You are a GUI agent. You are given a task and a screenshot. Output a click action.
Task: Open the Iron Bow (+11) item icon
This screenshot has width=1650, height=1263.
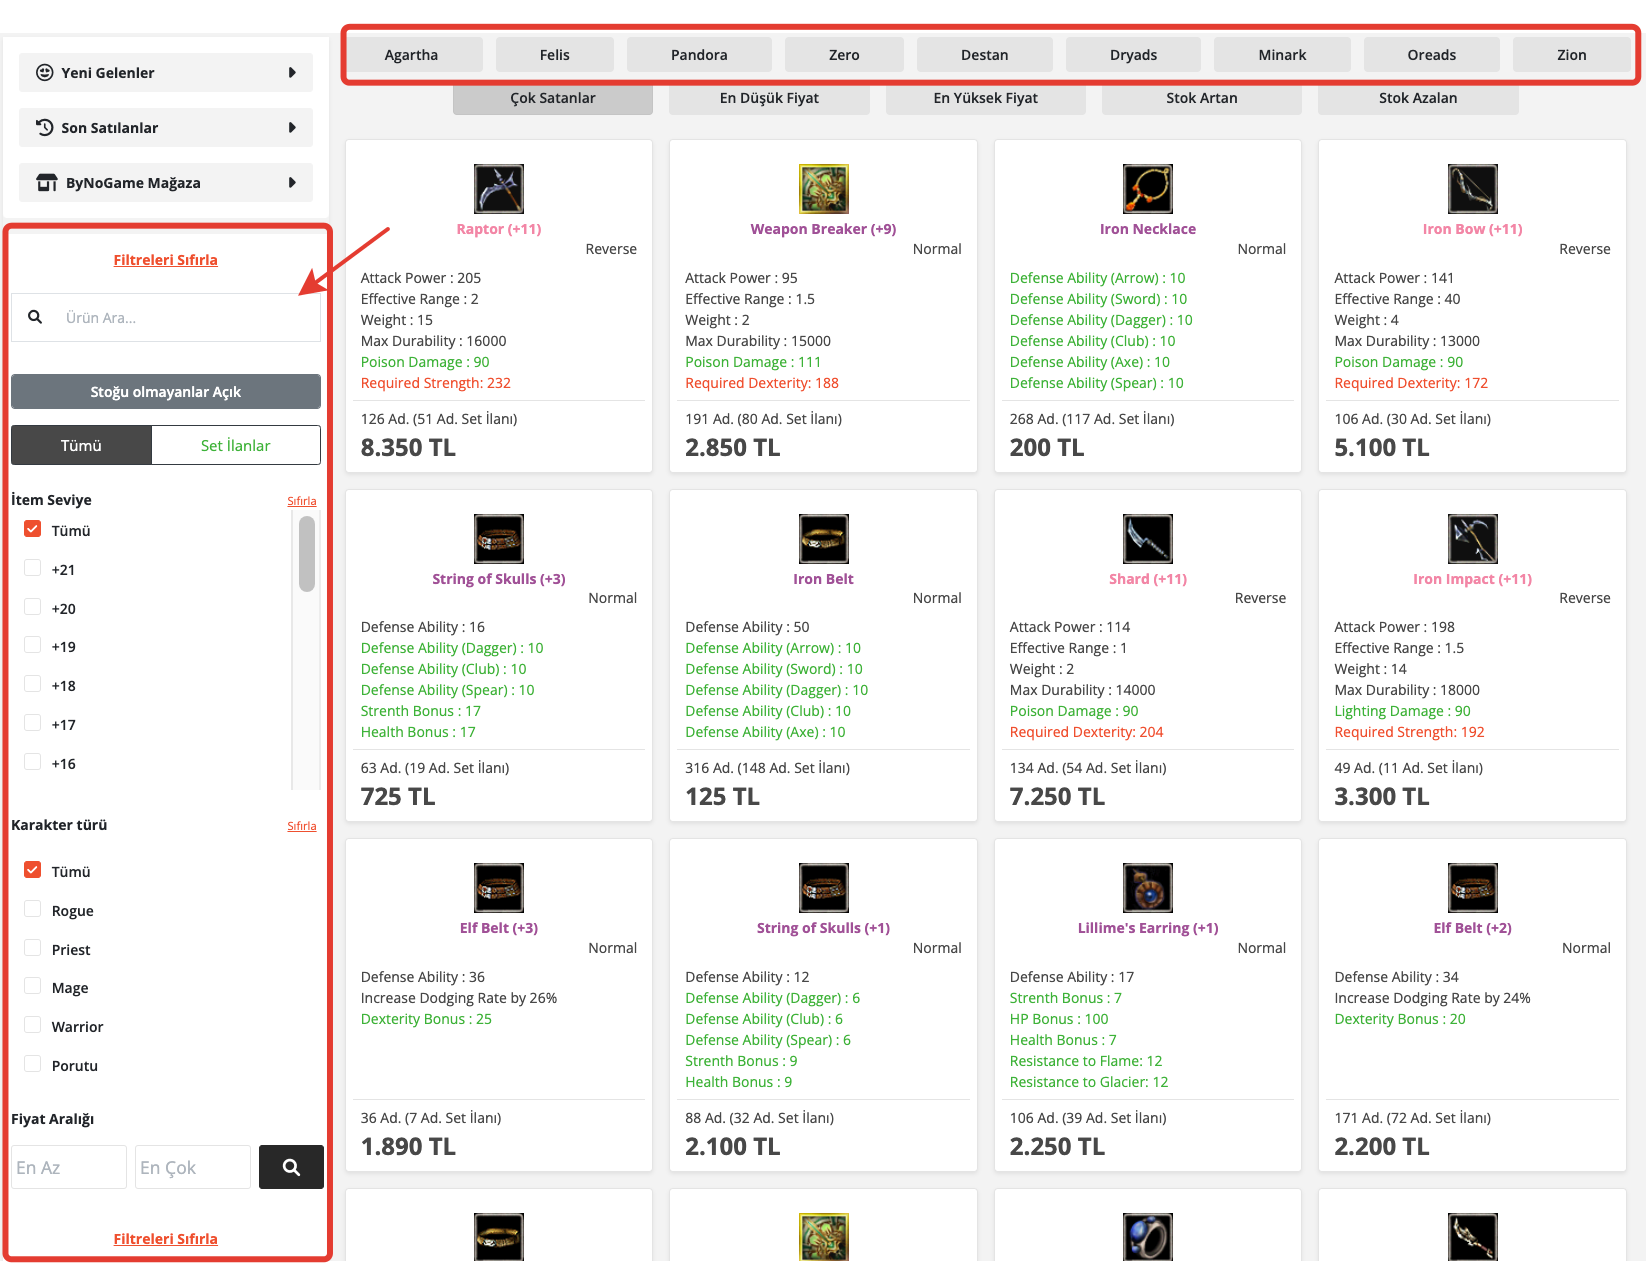(x=1472, y=189)
